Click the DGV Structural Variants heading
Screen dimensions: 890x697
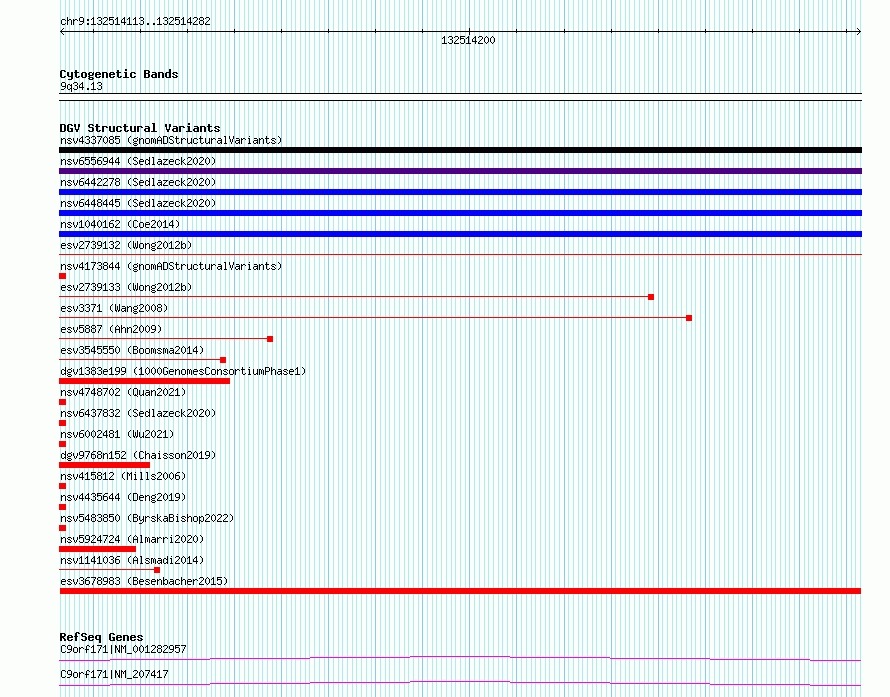pyautogui.click(x=140, y=128)
